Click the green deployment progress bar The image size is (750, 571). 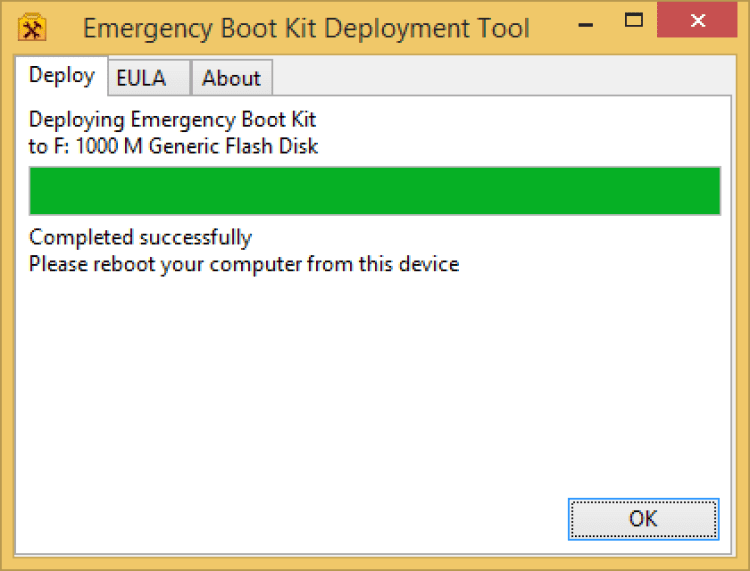(x=374, y=191)
